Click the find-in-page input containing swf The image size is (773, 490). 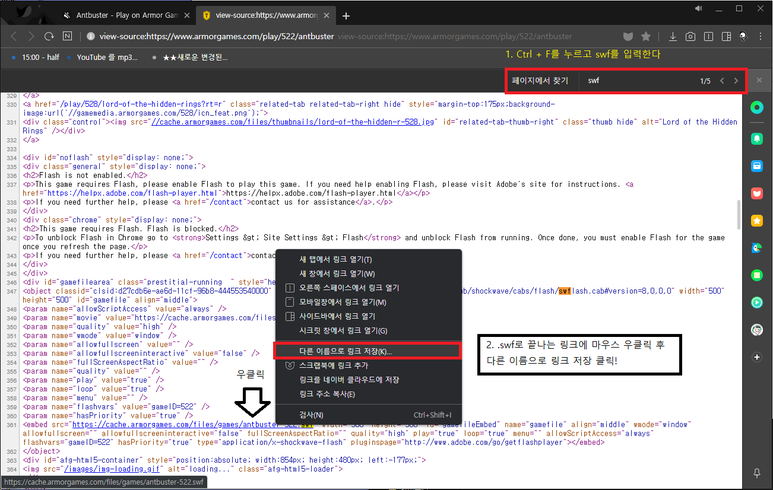638,81
